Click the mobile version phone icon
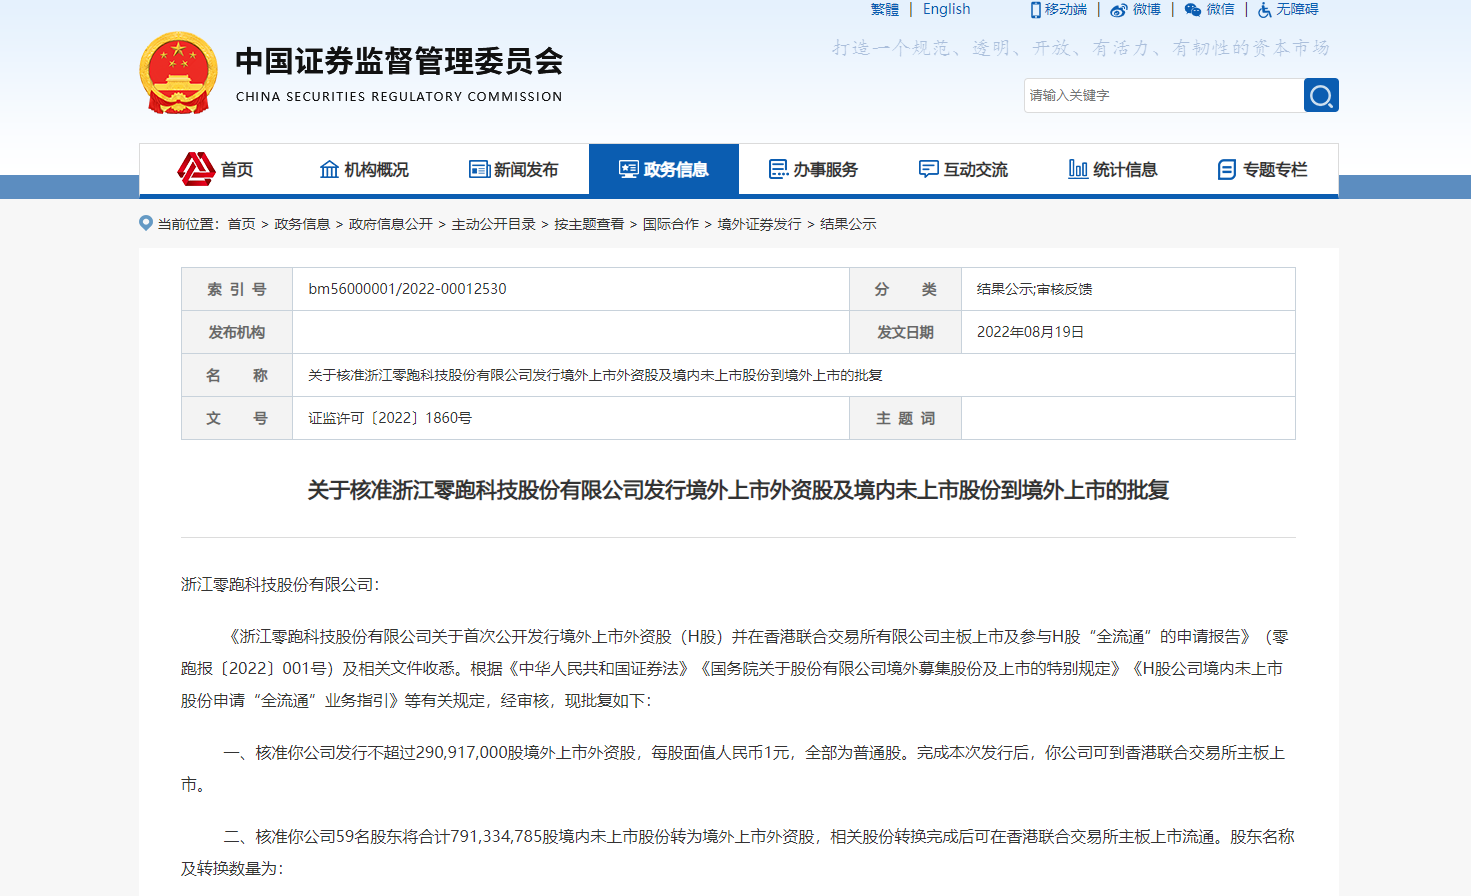 click(x=1036, y=10)
